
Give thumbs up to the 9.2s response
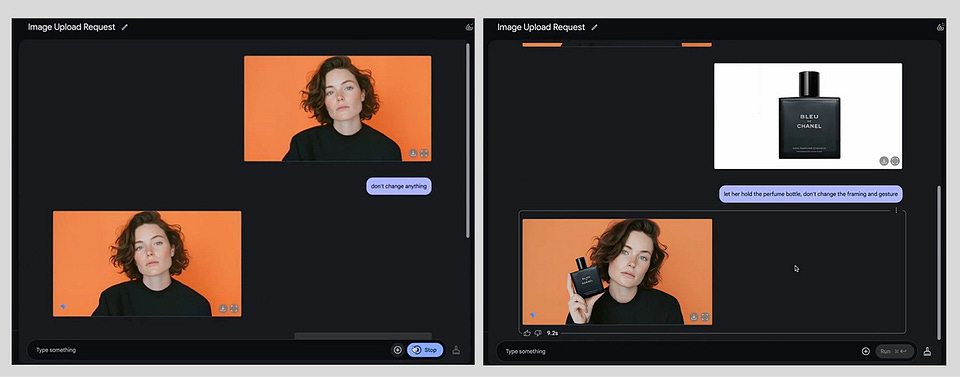(527, 333)
